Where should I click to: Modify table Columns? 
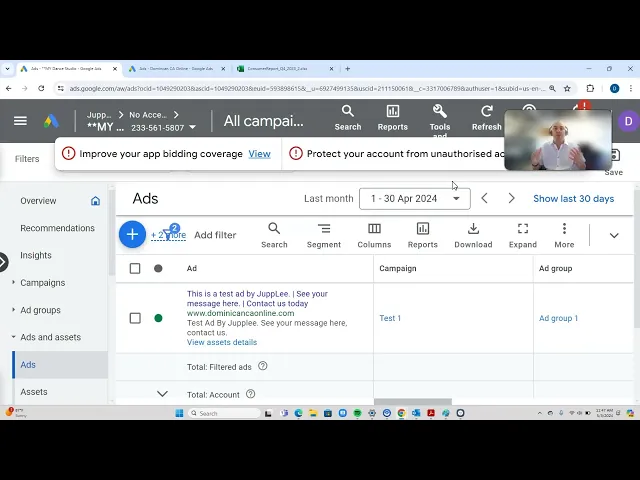click(x=374, y=236)
